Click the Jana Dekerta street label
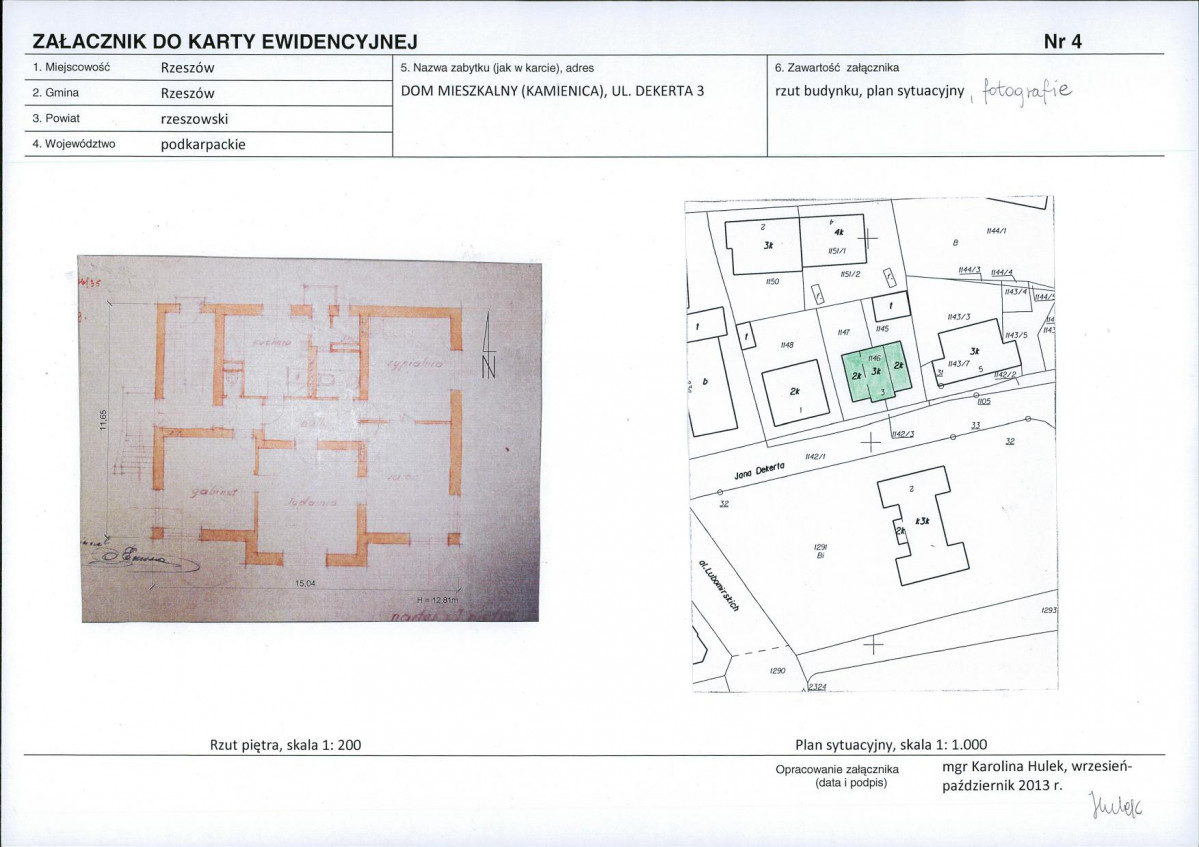The width and height of the screenshot is (1199, 847). tap(759, 470)
